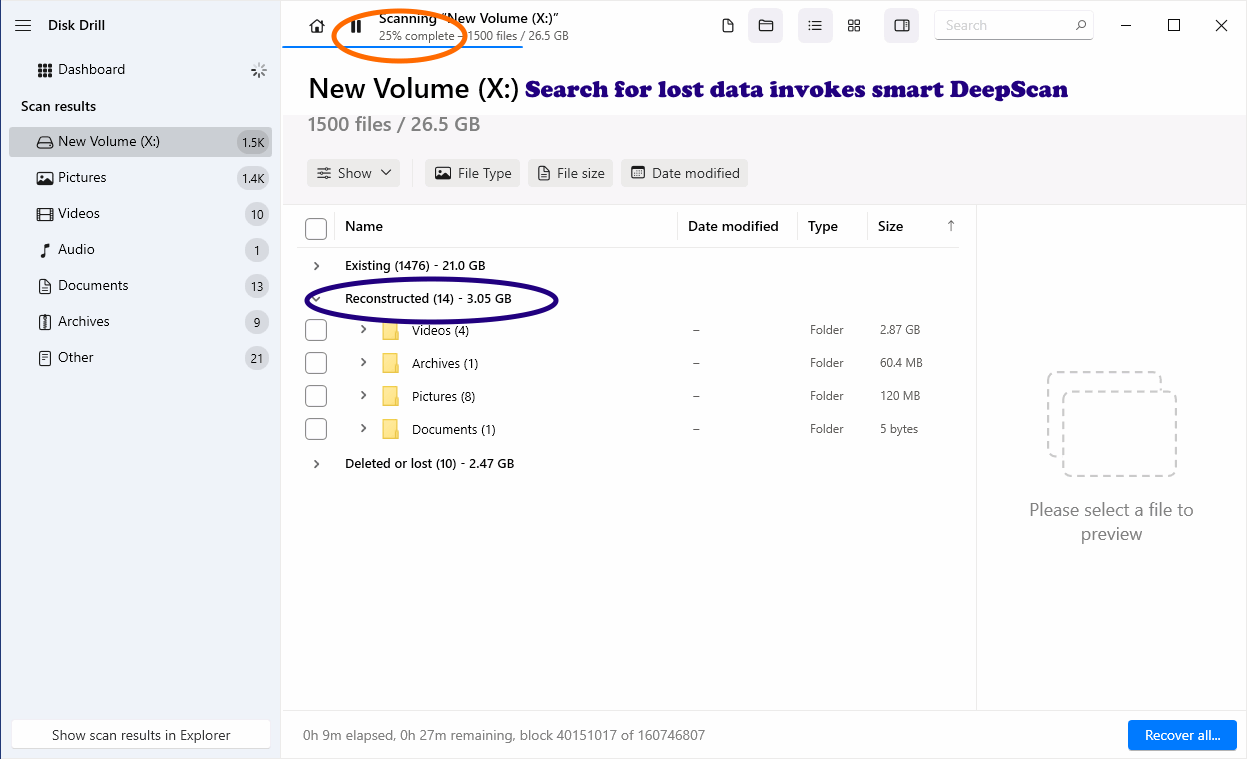Check the Archives (1) folder checkbox

316,363
